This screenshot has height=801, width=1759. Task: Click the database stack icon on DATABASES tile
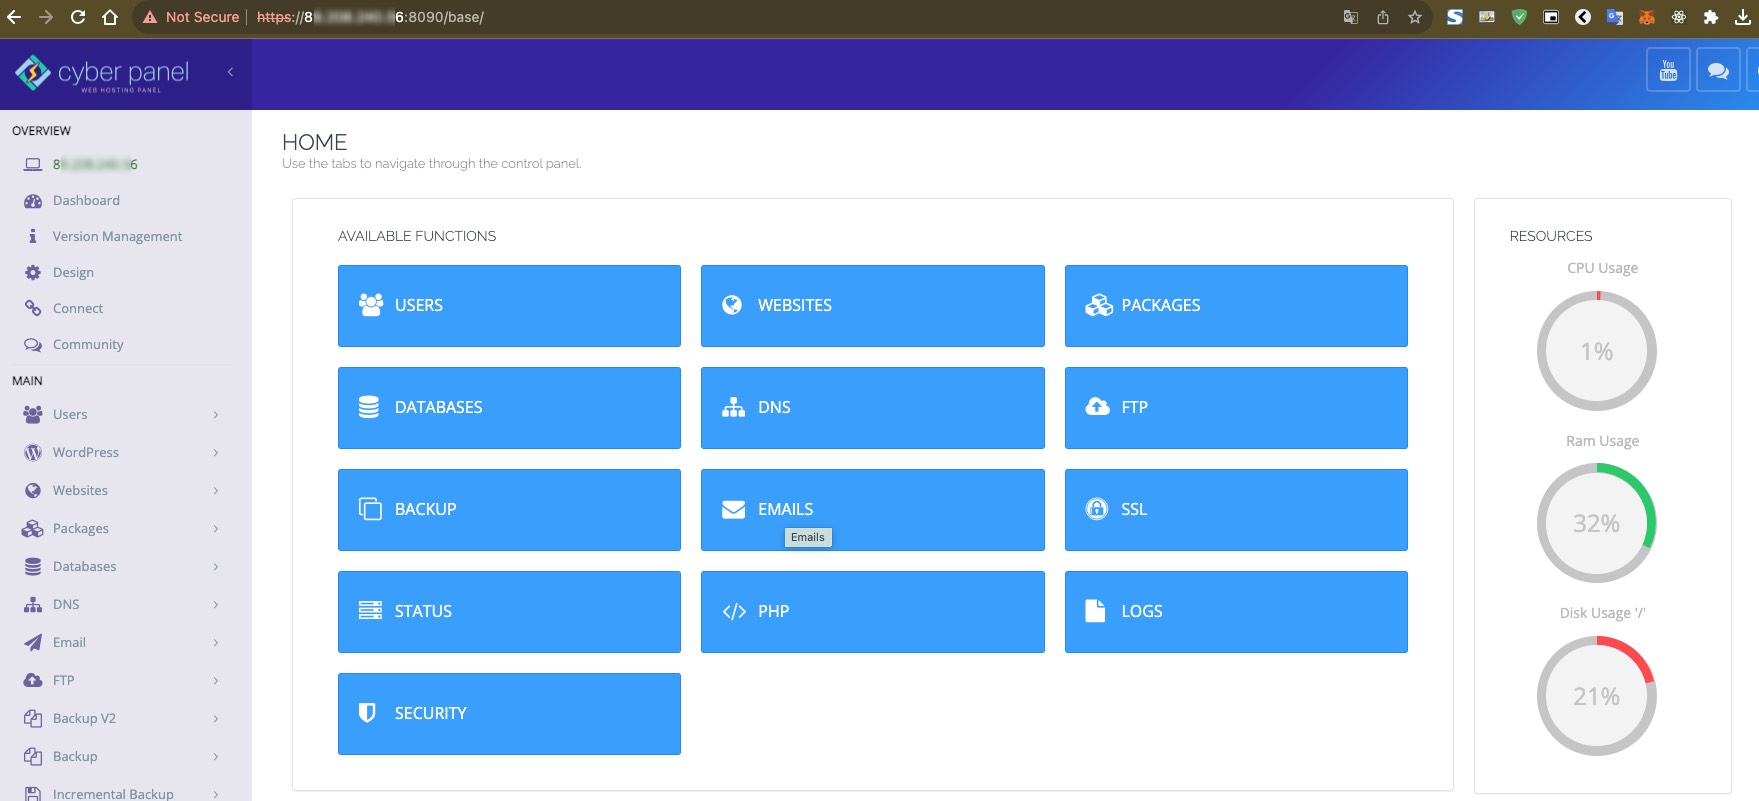[369, 408]
